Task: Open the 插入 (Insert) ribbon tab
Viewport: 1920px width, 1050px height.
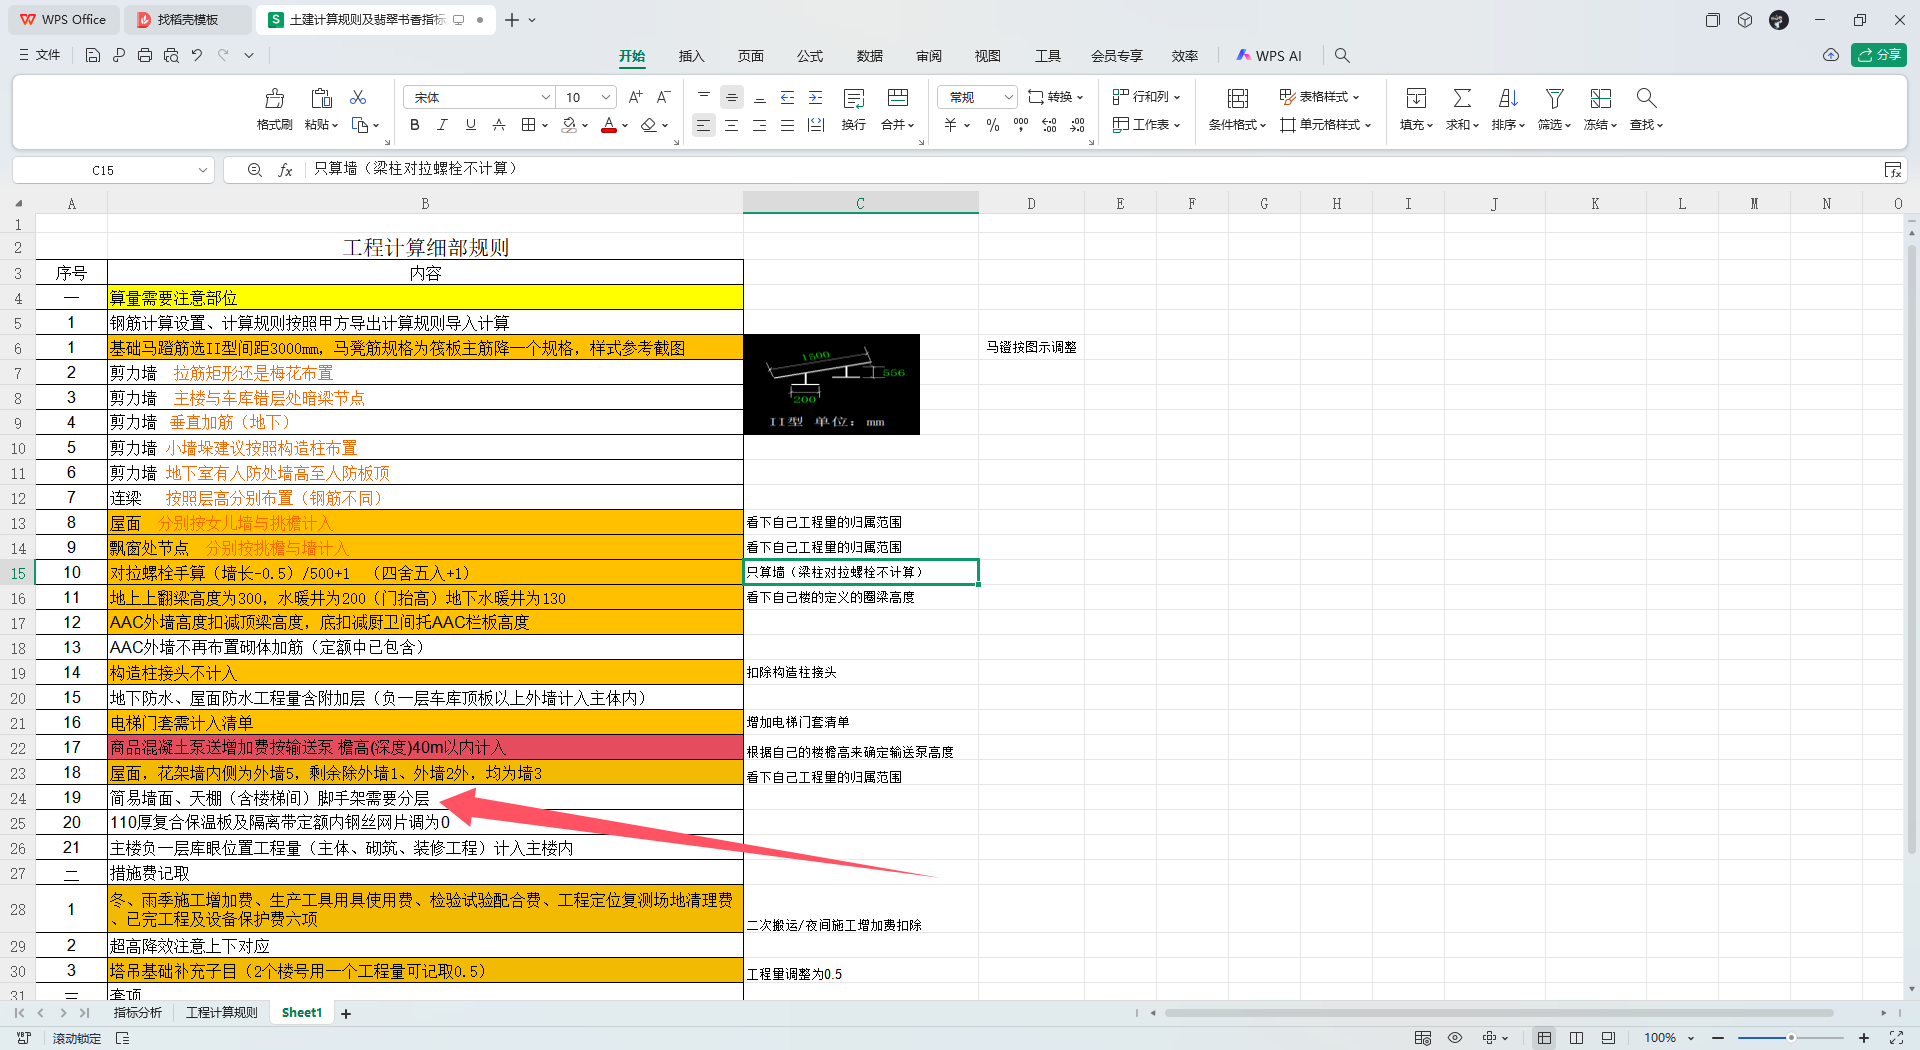Action: [x=691, y=56]
